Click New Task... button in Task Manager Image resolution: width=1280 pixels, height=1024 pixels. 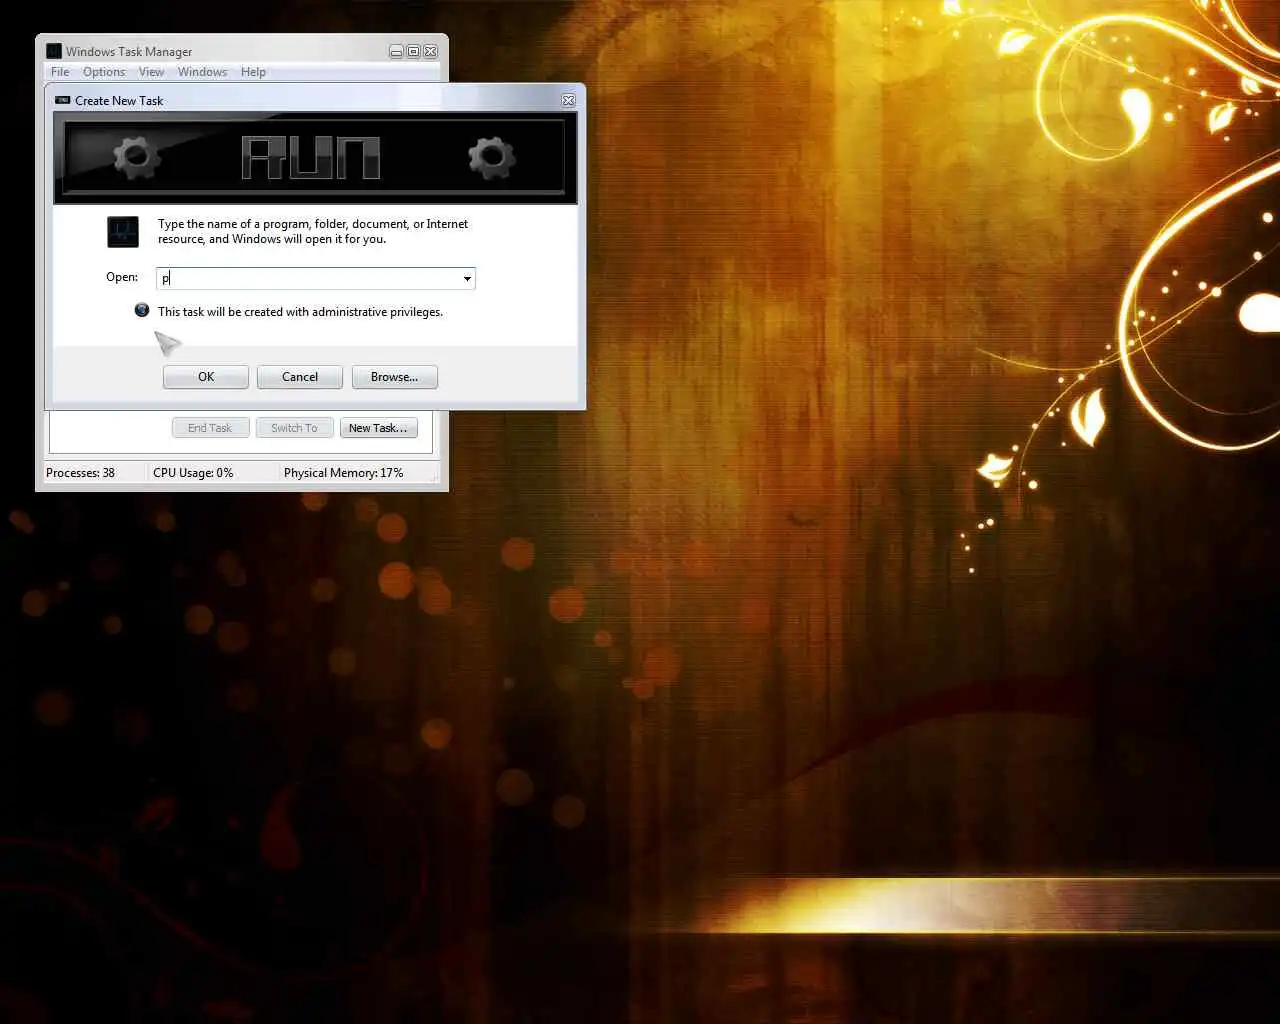(x=378, y=428)
